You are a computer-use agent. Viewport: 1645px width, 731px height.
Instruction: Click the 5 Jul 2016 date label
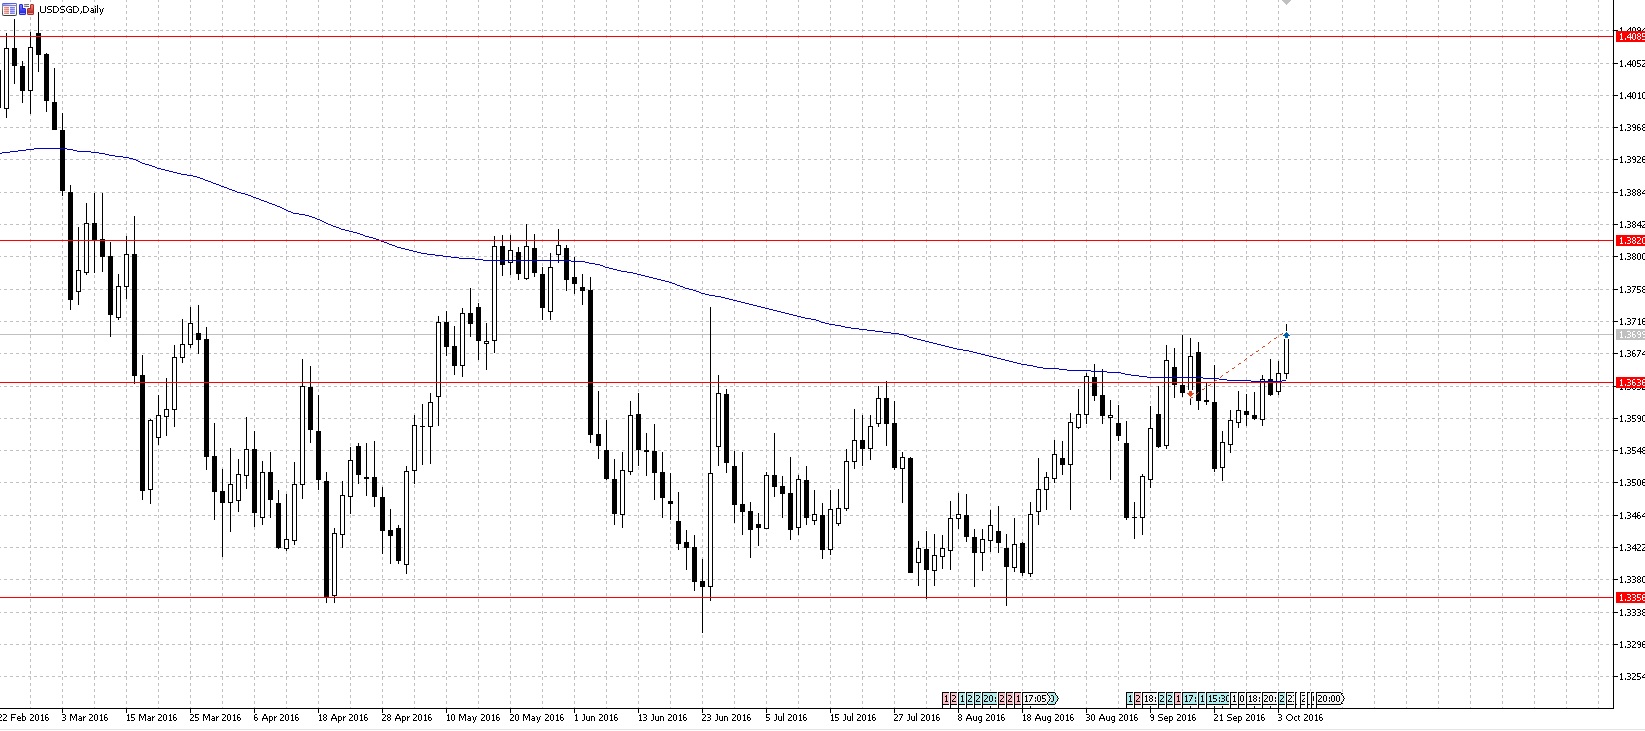click(x=789, y=717)
